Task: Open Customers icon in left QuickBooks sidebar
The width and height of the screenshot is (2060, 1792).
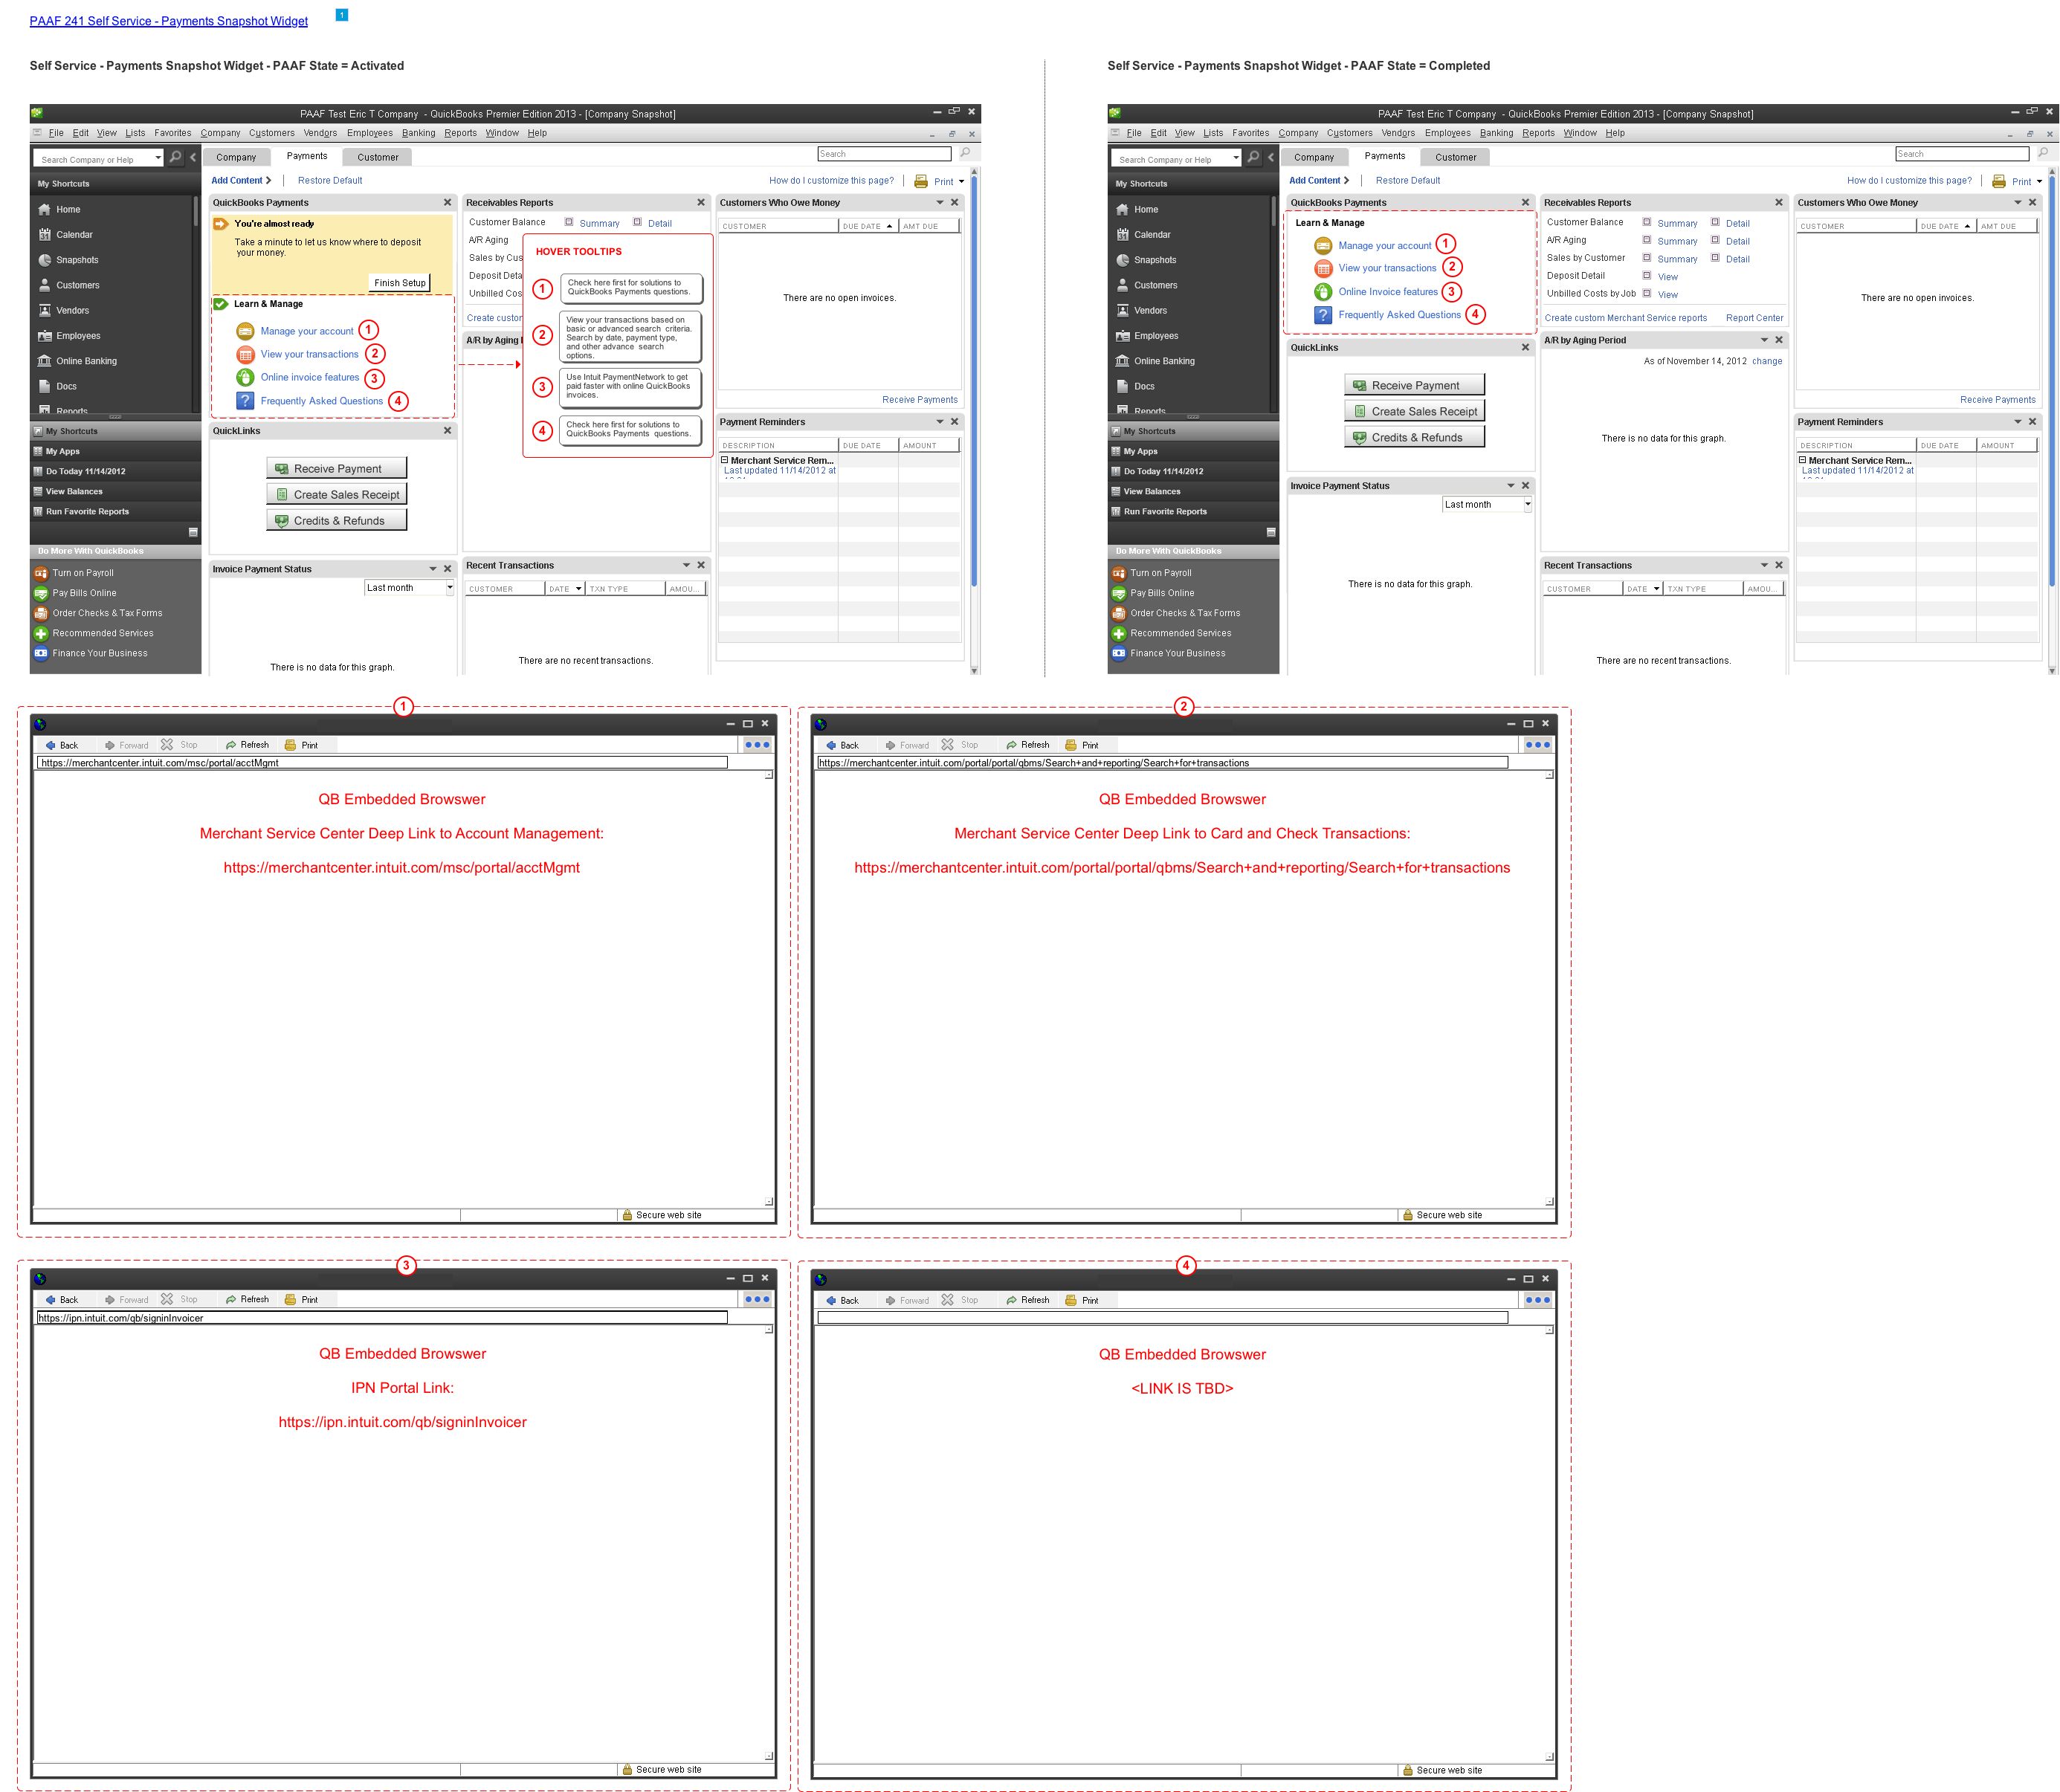Action: click(x=44, y=285)
